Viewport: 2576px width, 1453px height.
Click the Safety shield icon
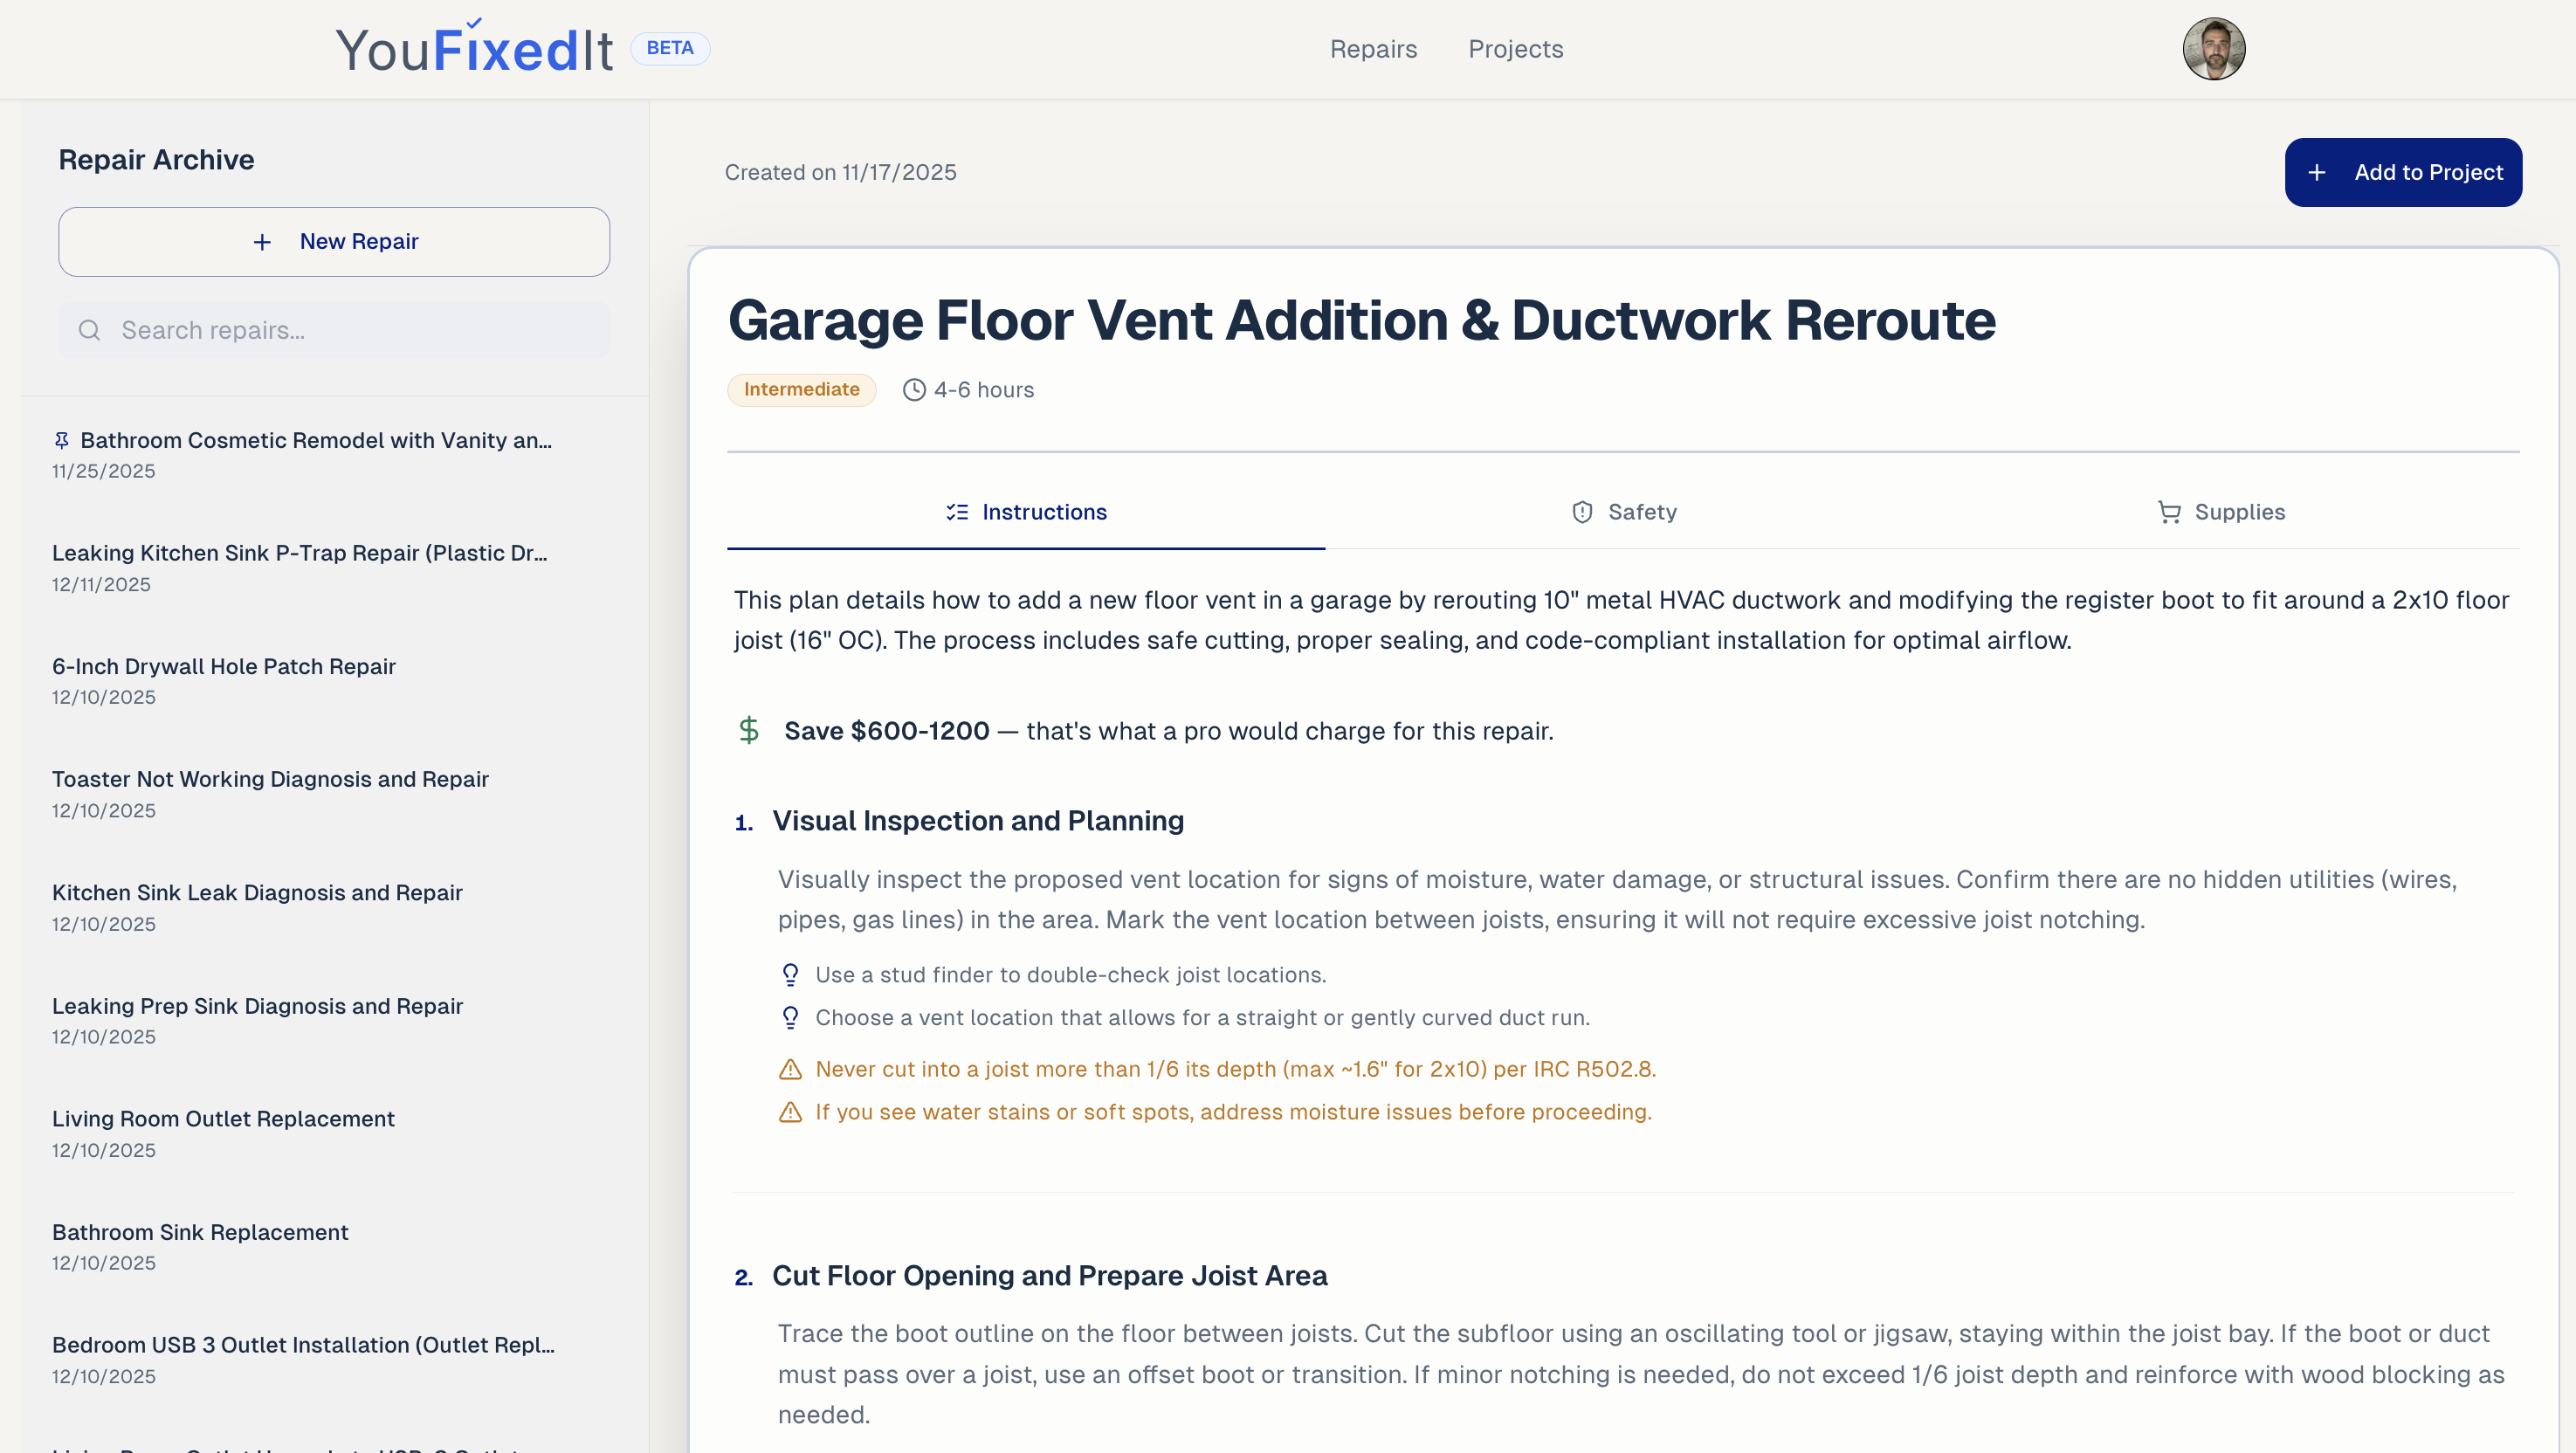[1582, 512]
